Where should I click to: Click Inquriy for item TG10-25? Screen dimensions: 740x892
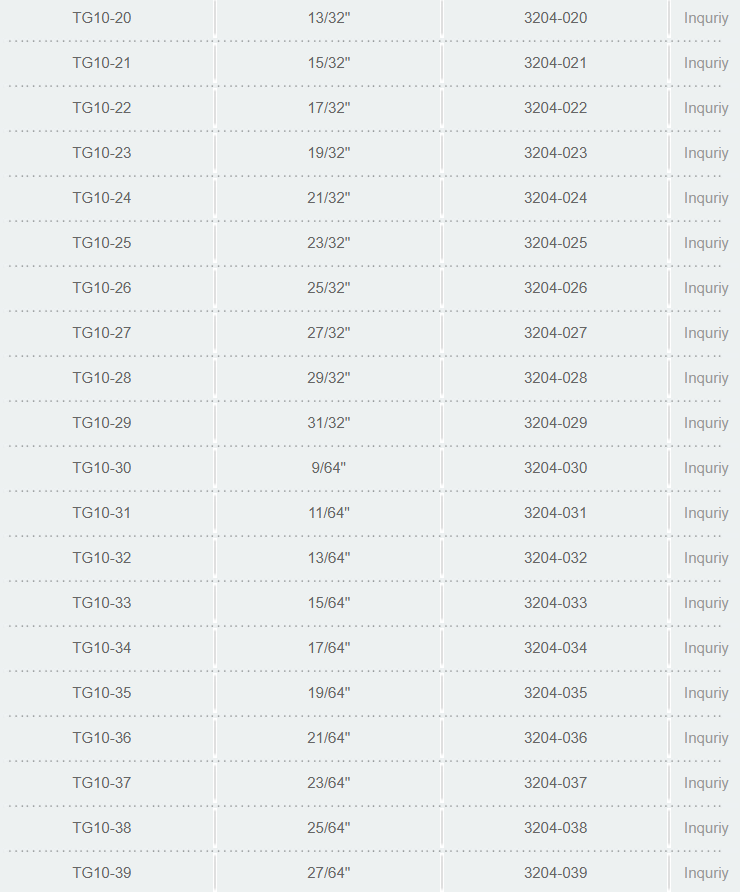click(x=705, y=243)
